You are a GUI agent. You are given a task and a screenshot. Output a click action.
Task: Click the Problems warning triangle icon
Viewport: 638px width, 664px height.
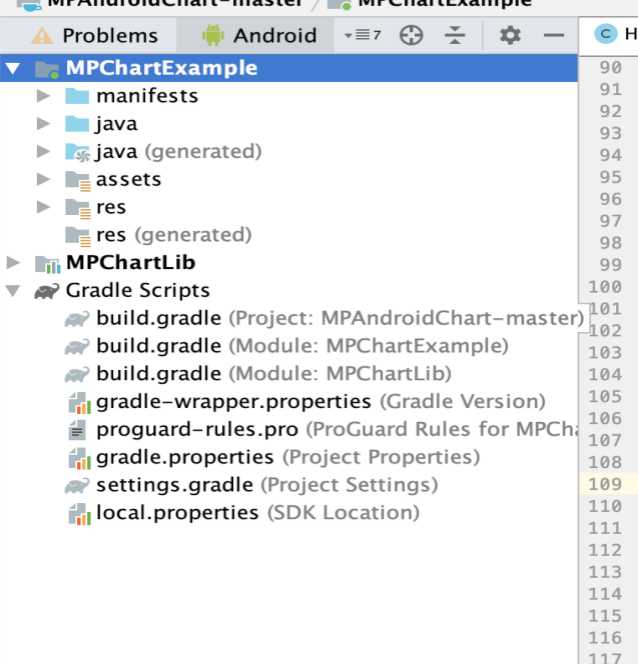coord(42,35)
